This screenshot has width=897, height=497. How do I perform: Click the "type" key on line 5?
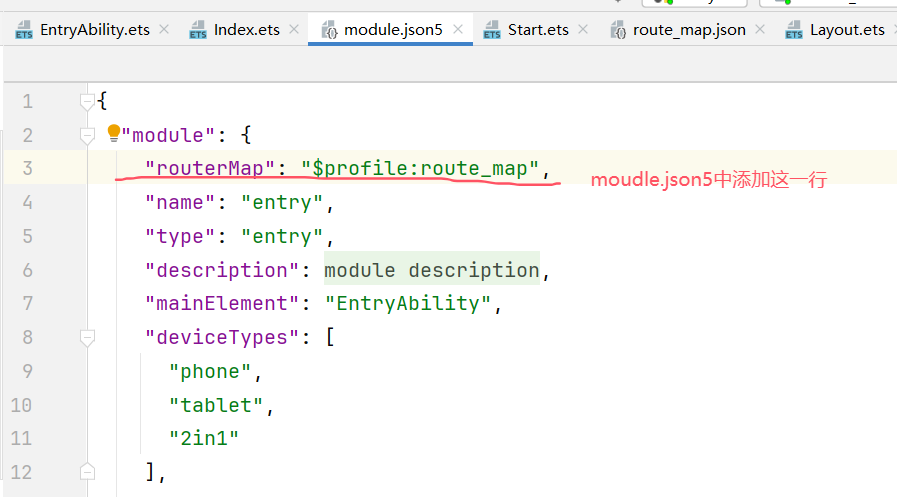[x=180, y=236]
